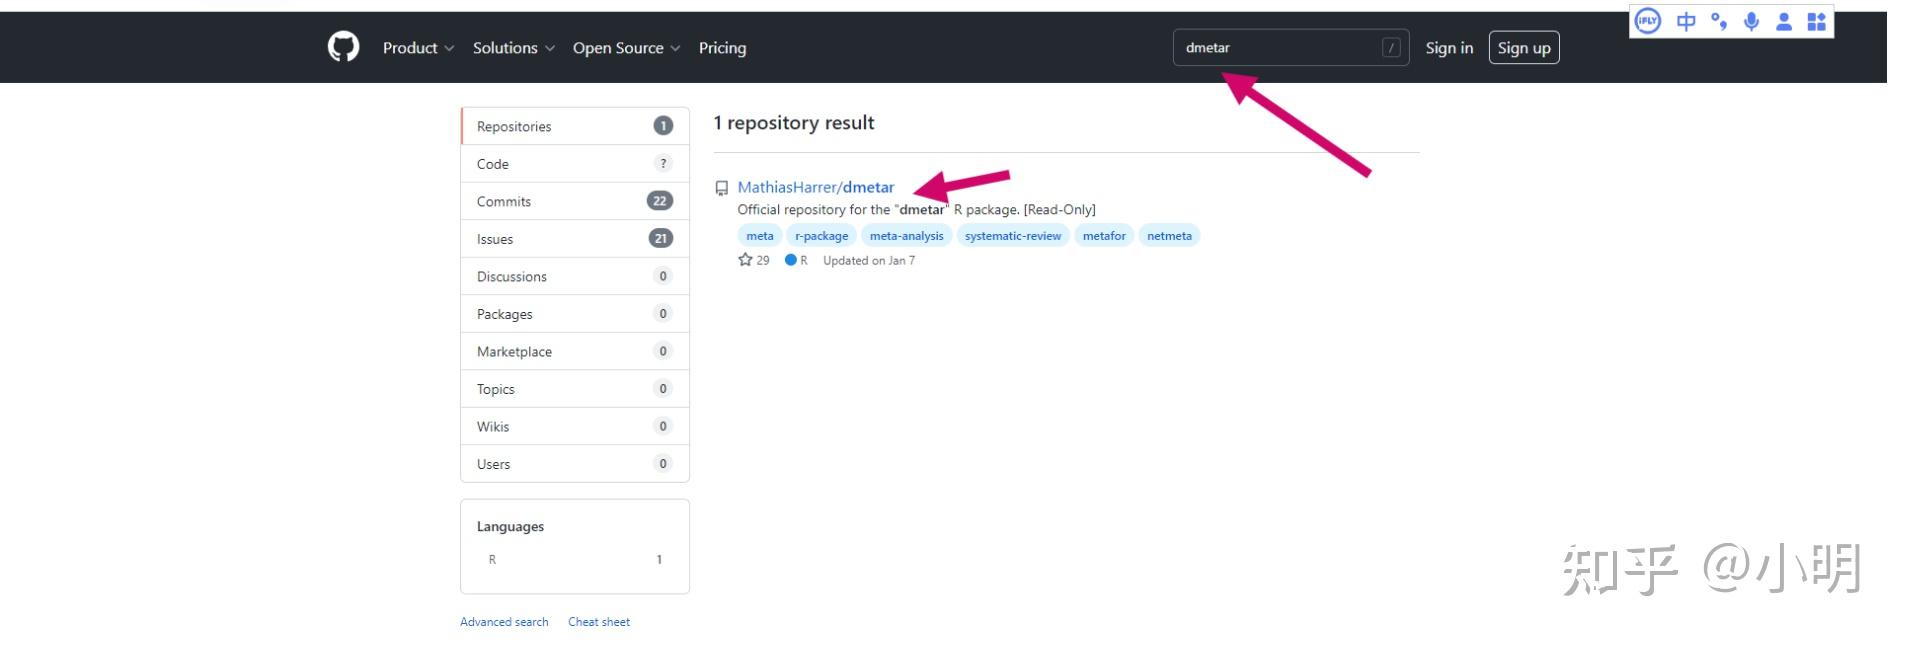The image size is (1911, 646).
Task: Click the Advanced search link
Action: pyautogui.click(x=504, y=622)
